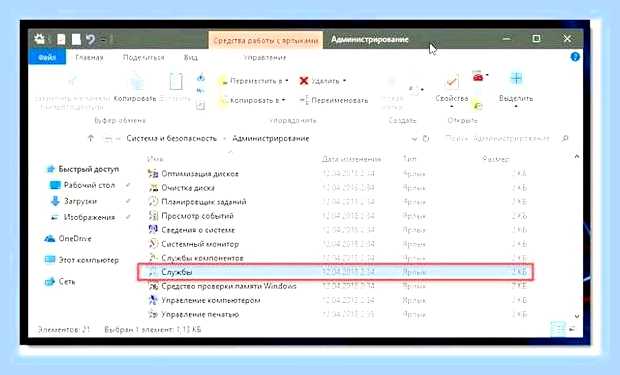Image resolution: width=620 pixels, height=375 pixels.
Task: Click the Properties icon in title bar quick access
Action: pyautogui.click(x=61, y=39)
